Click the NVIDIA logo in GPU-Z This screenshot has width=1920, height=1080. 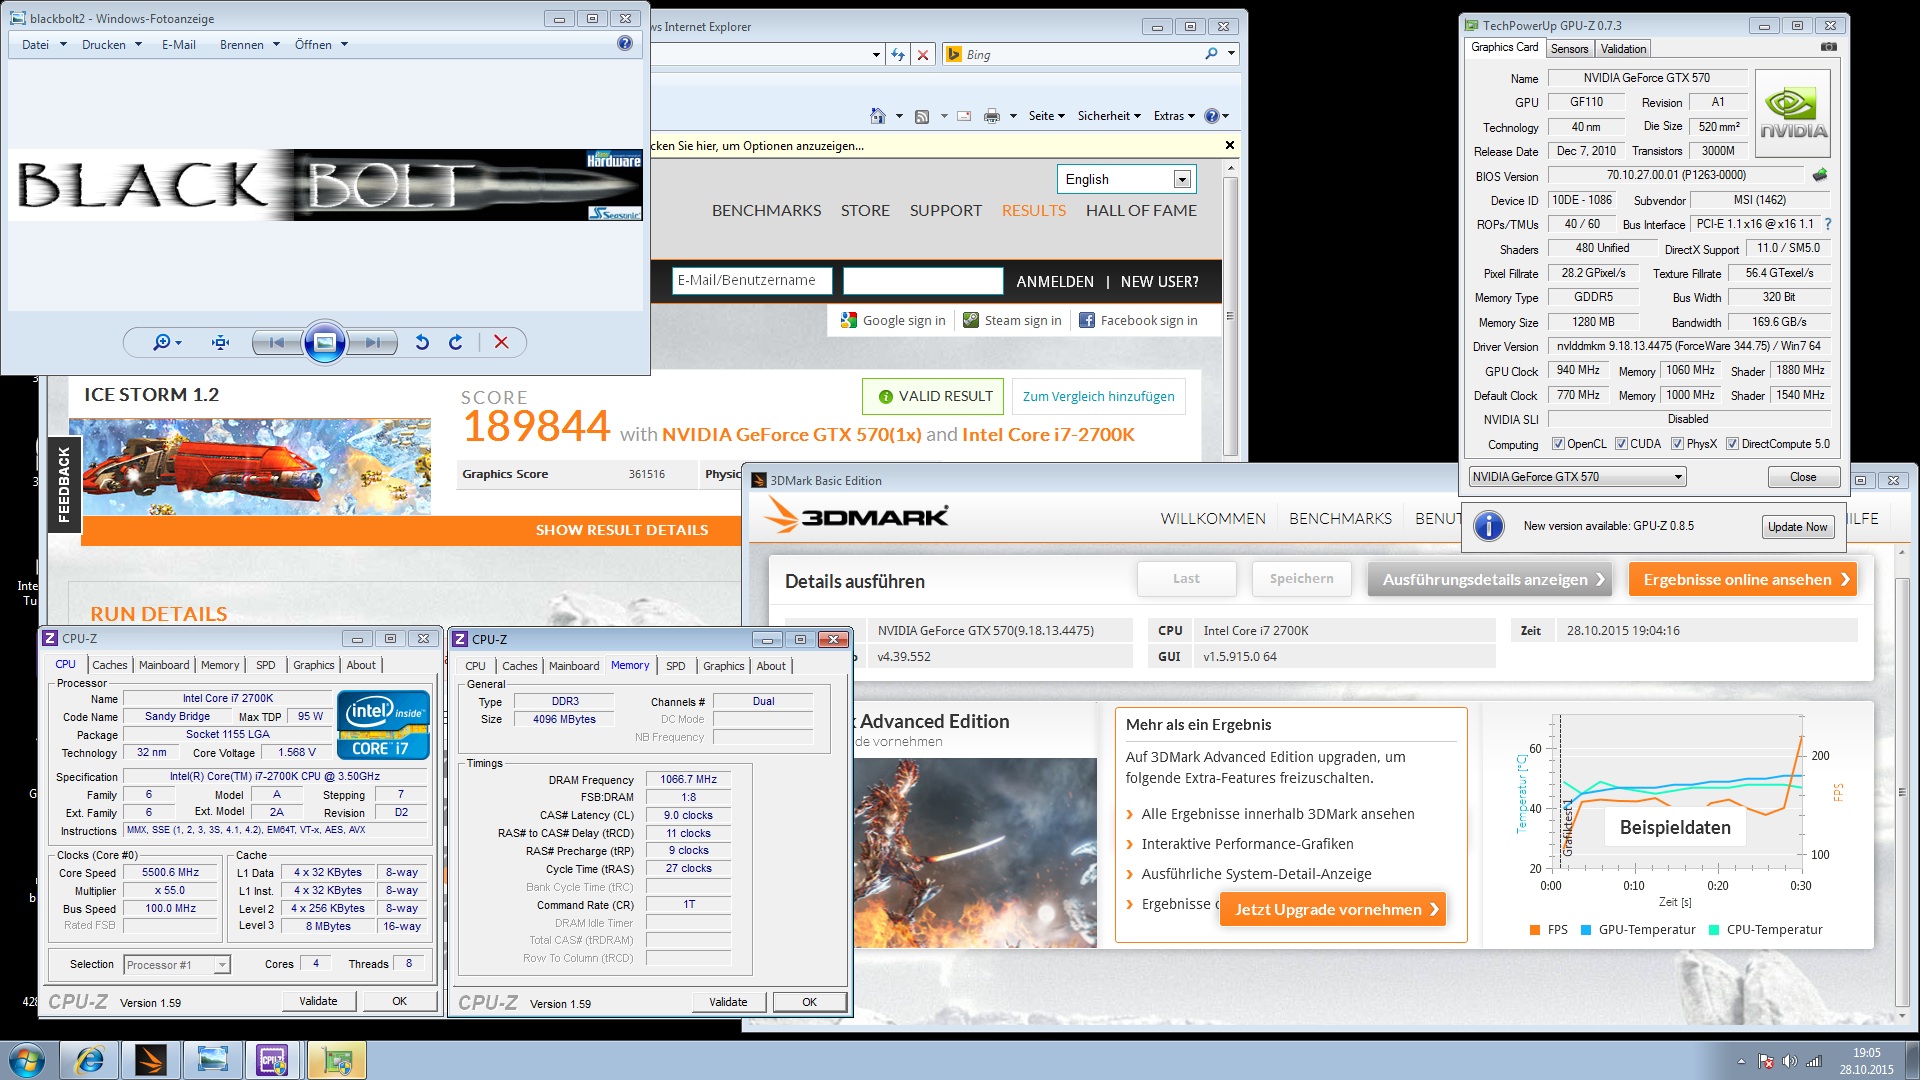1793,113
